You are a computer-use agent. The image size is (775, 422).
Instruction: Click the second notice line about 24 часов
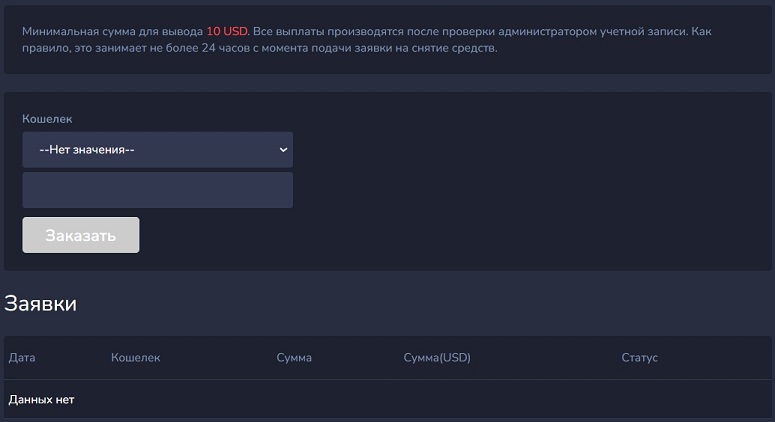(x=260, y=47)
